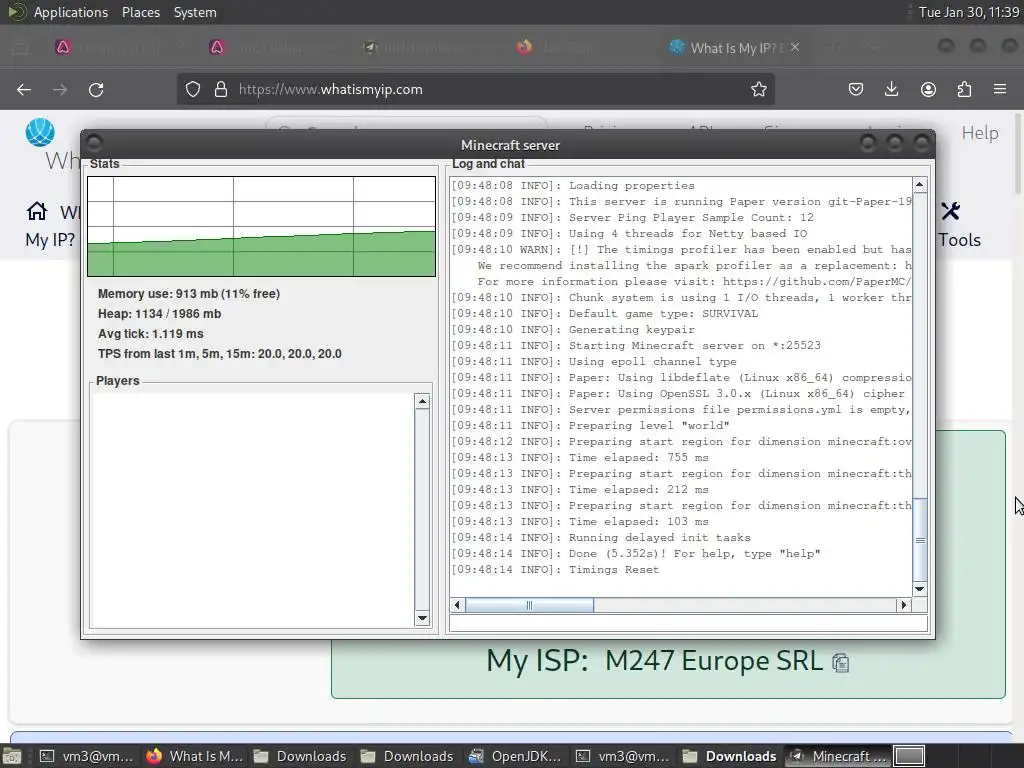Click log line "Loading properties"
This screenshot has height=768, width=1024.
click(x=573, y=185)
